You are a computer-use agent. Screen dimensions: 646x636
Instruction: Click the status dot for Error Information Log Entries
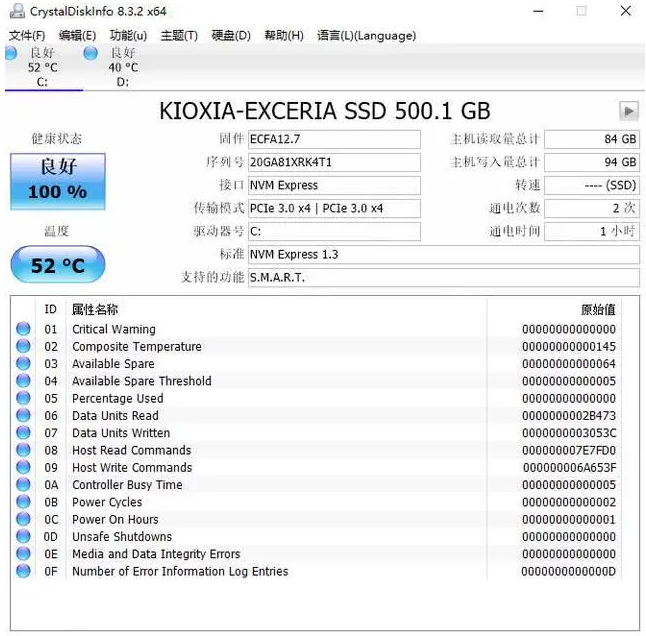pos(23,571)
